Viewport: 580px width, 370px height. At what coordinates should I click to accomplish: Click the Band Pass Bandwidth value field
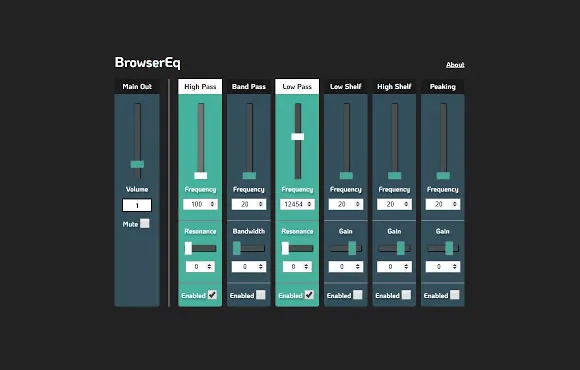click(x=249, y=267)
